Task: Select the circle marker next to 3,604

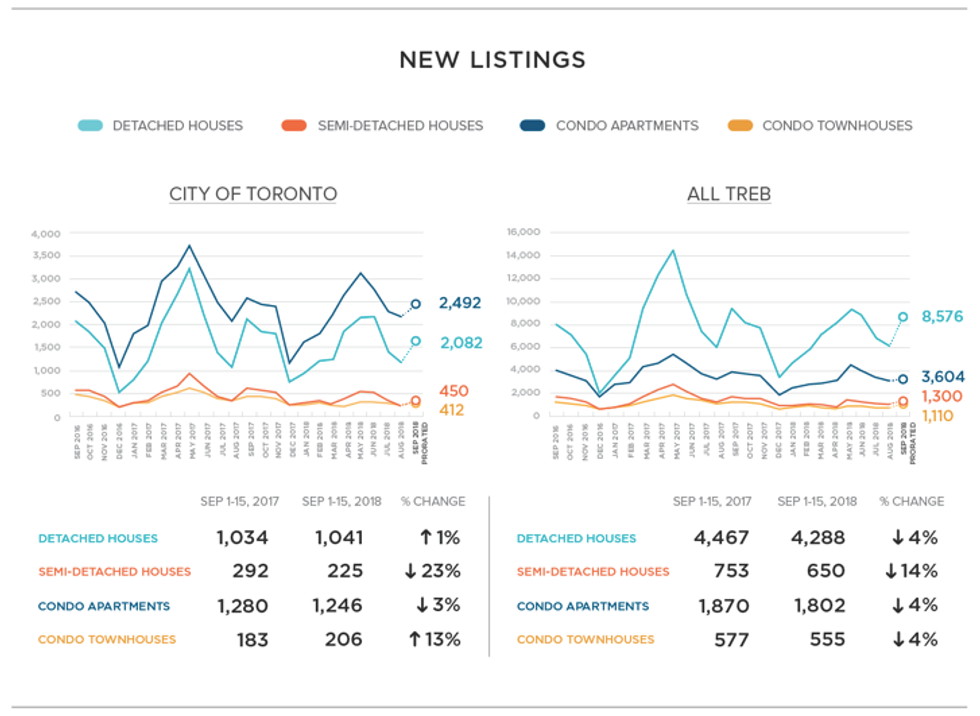Action: [903, 379]
